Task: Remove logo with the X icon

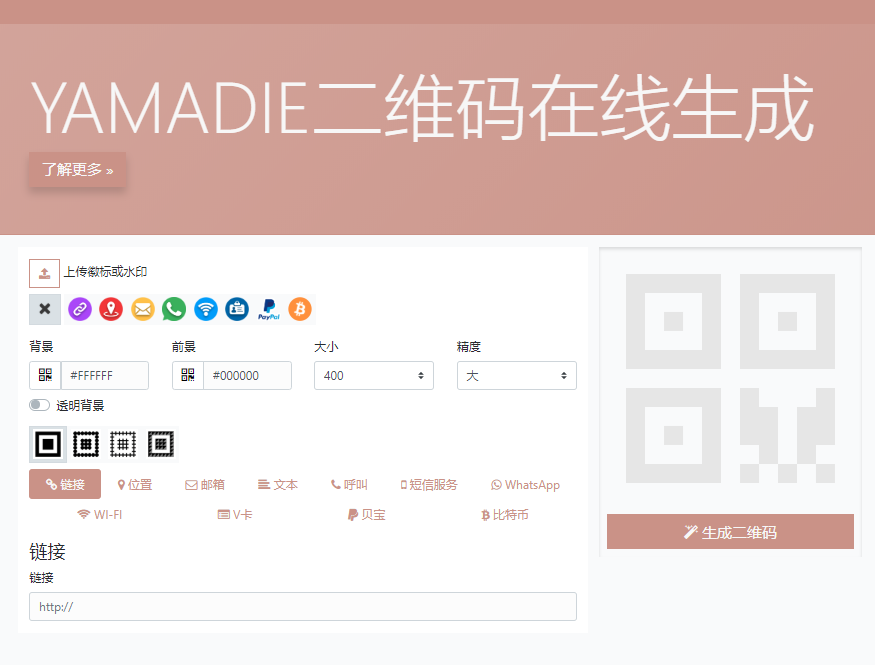Action: [x=45, y=309]
